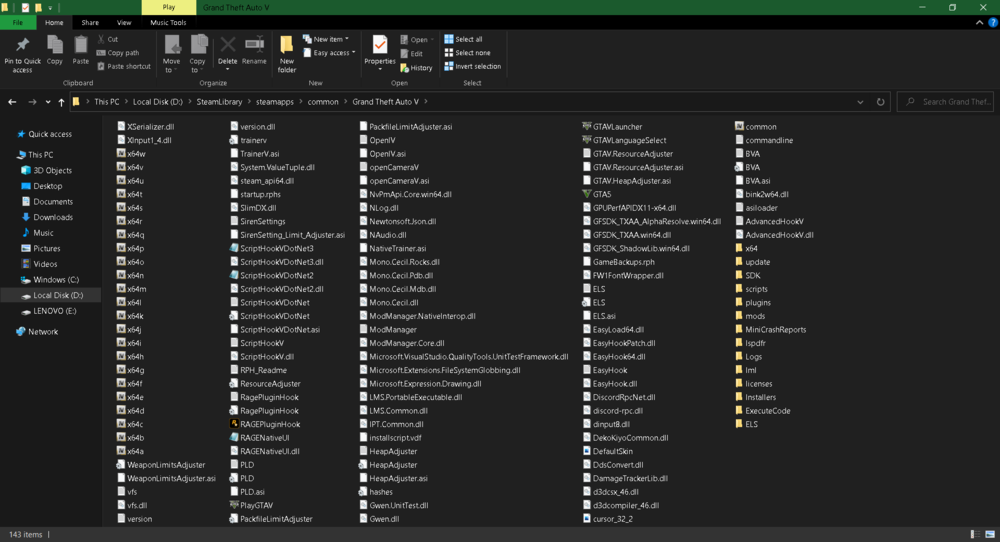Click the Up one level arrow
Image resolution: width=1000 pixels, height=542 pixels.
61,102
